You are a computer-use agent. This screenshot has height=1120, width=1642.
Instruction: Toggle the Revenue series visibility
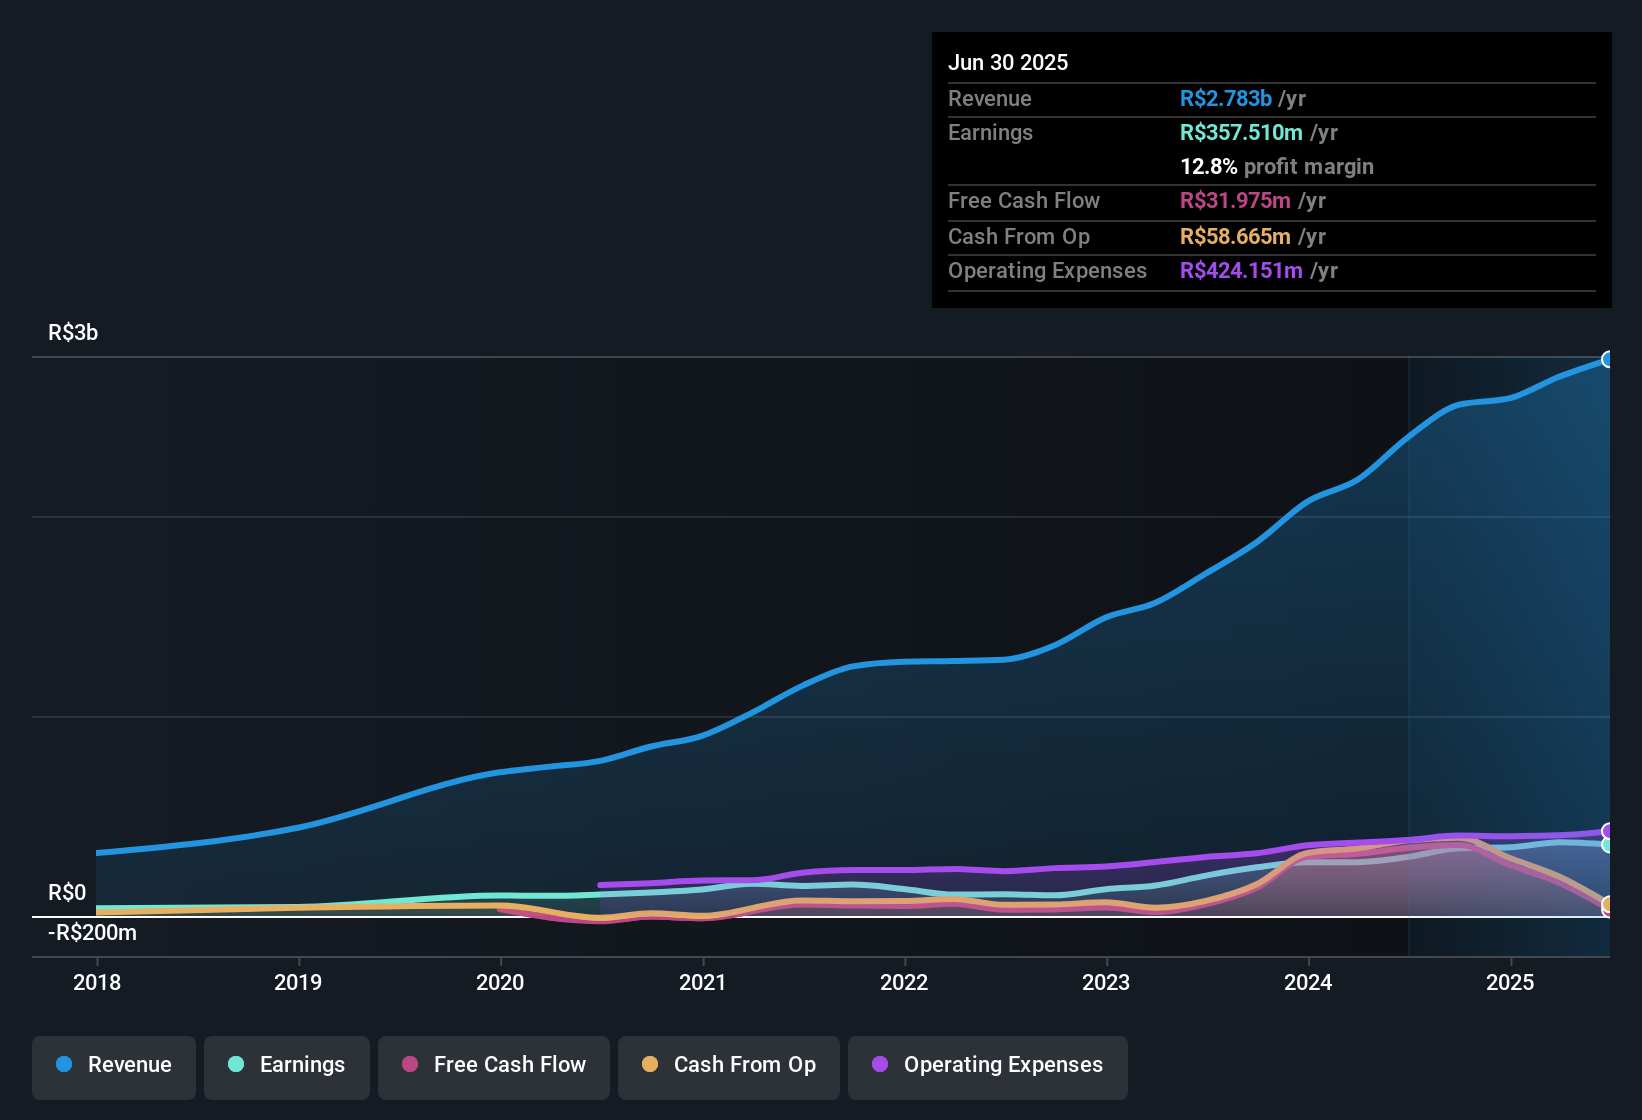point(113,1066)
